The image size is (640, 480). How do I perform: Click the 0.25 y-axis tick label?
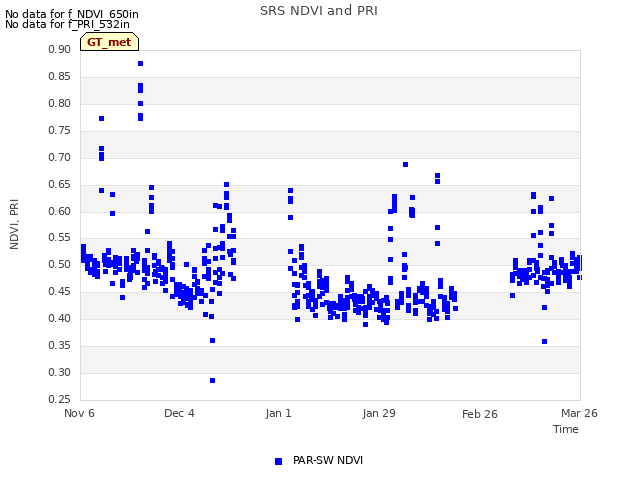(59, 399)
